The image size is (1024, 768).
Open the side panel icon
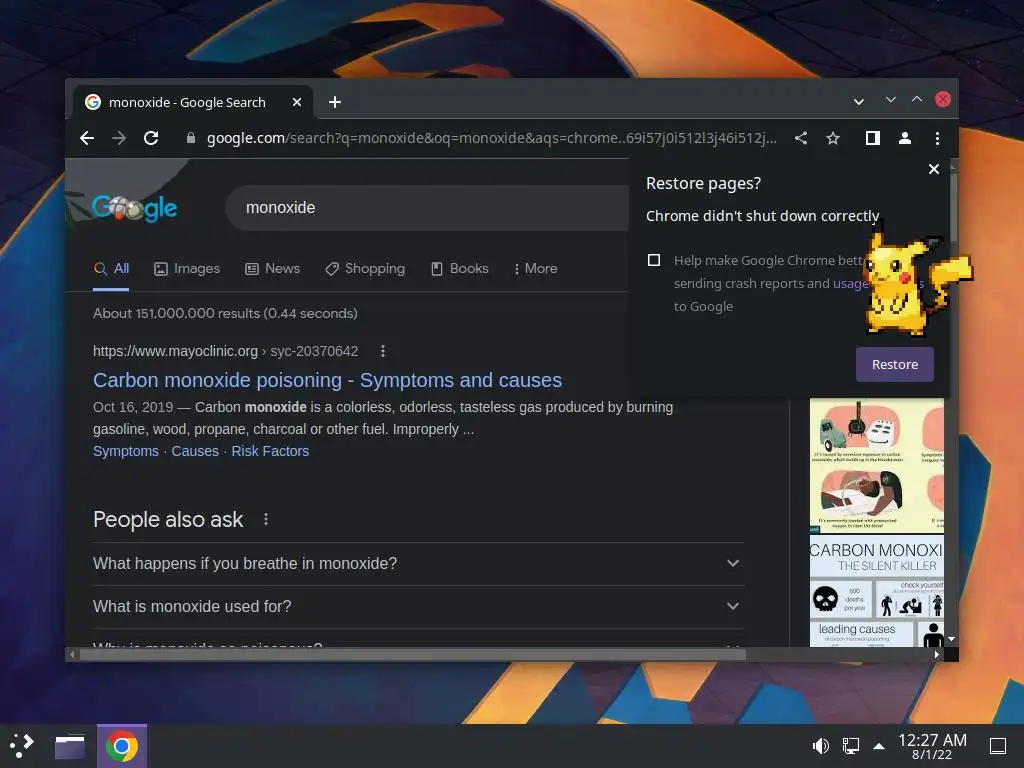tap(872, 138)
